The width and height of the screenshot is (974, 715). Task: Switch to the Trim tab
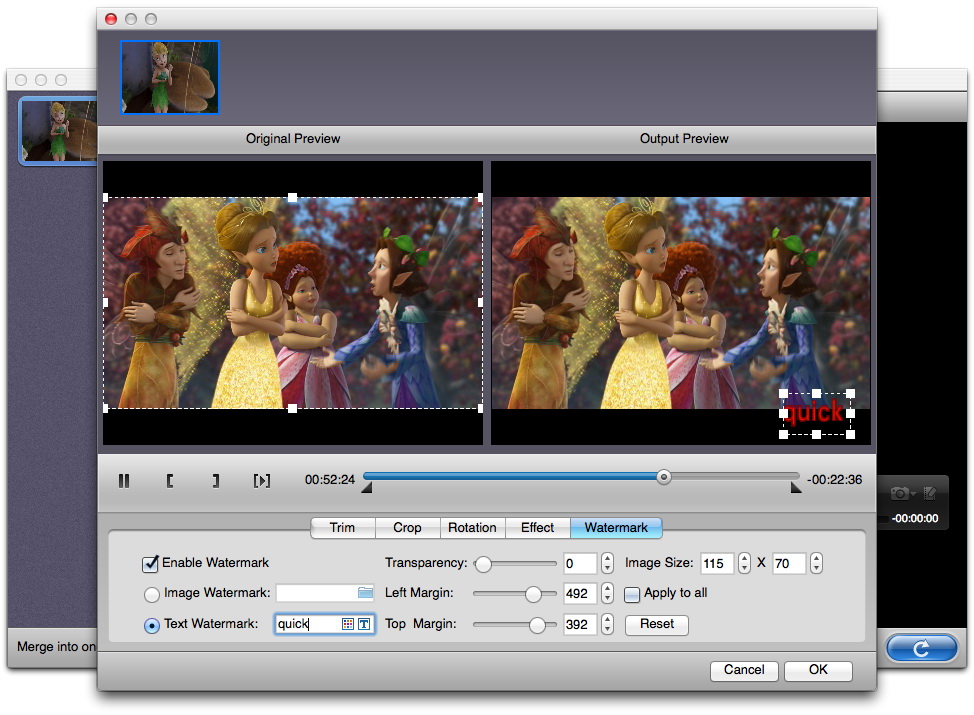click(342, 527)
